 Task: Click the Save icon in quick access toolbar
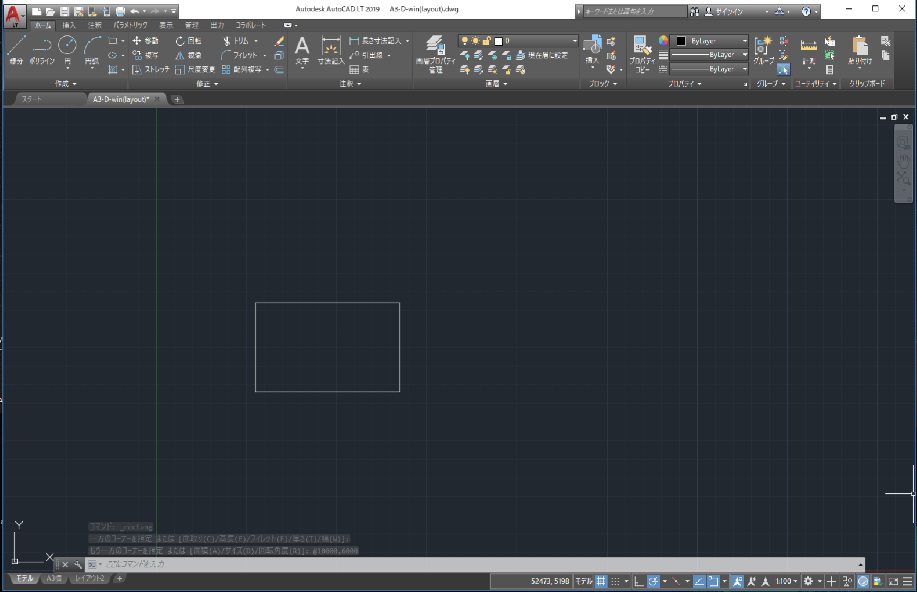tap(64, 11)
